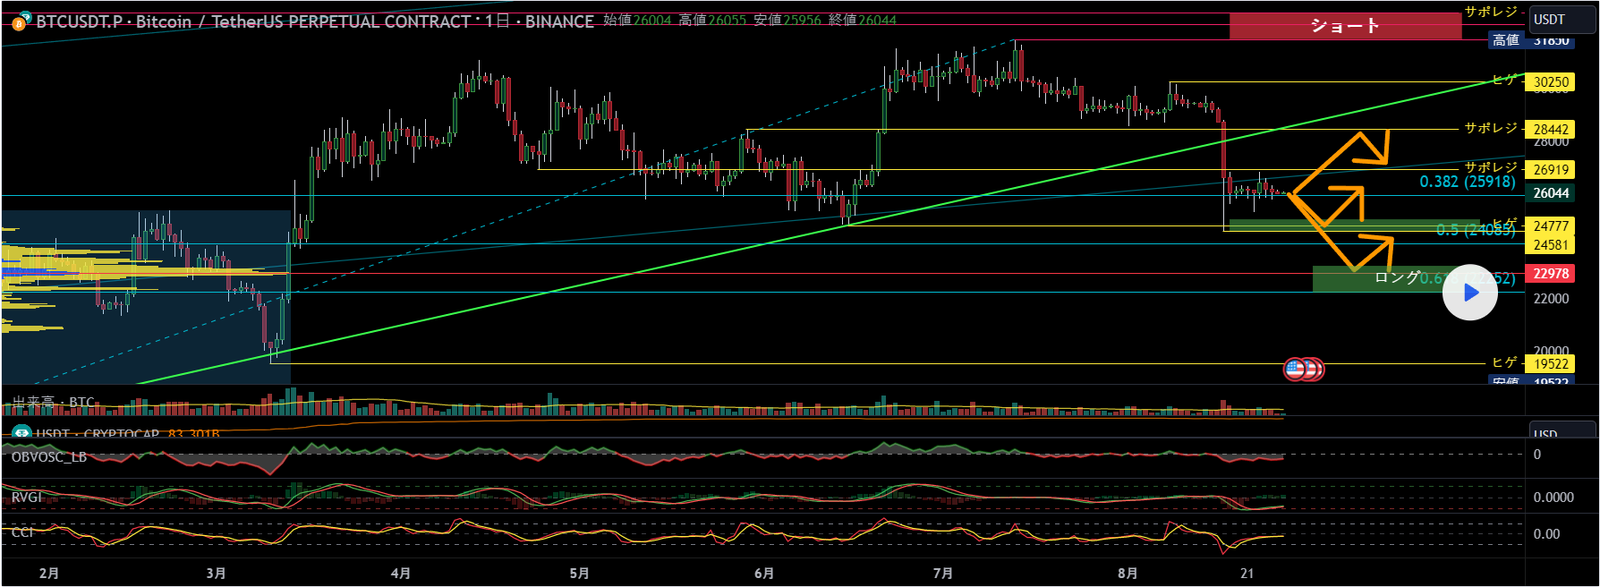The image size is (1600, 587).
Task: Select the RVGI indicator label
Action: pyautogui.click(x=27, y=497)
